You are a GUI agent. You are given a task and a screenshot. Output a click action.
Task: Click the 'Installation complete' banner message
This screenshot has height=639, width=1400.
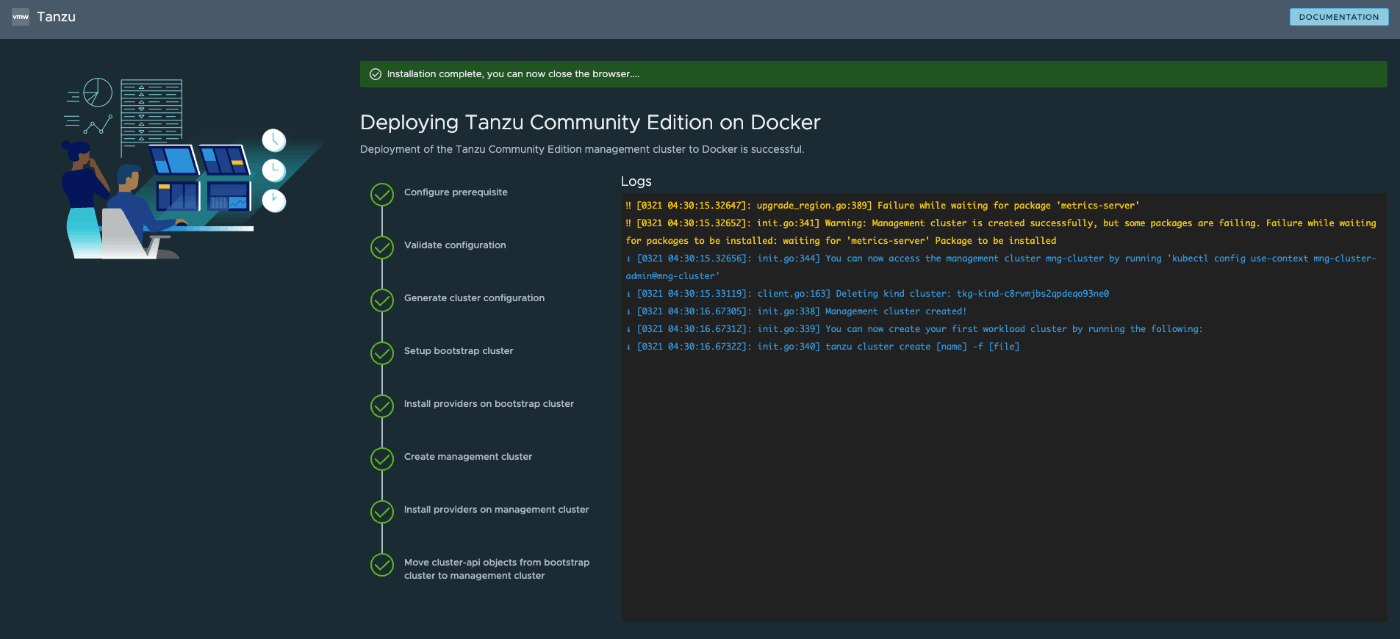[x=513, y=74]
